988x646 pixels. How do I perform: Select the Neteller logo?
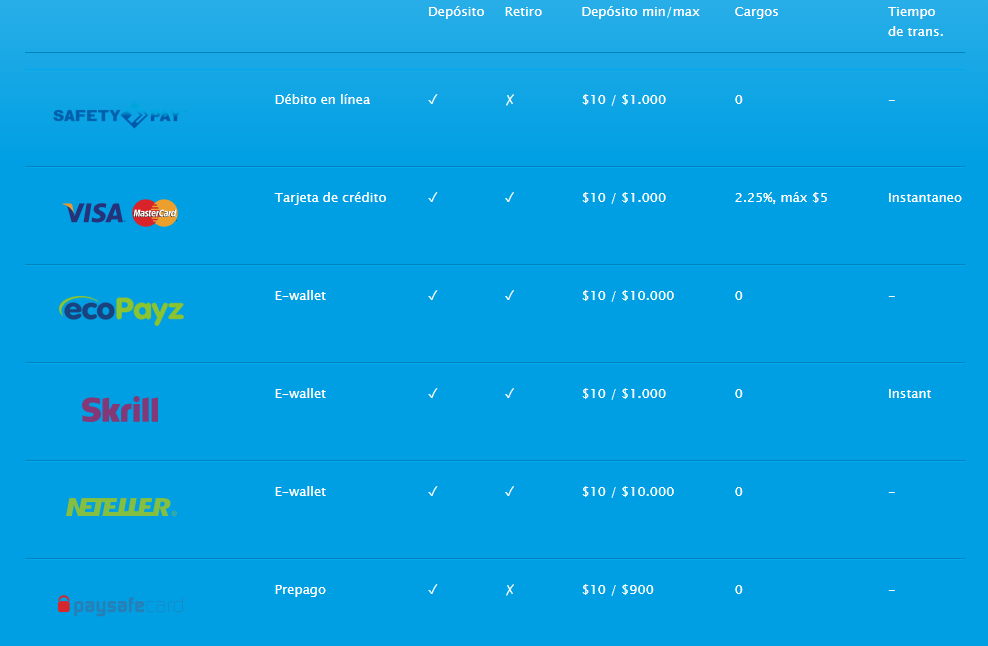pyautogui.click(x=121, y=507)
